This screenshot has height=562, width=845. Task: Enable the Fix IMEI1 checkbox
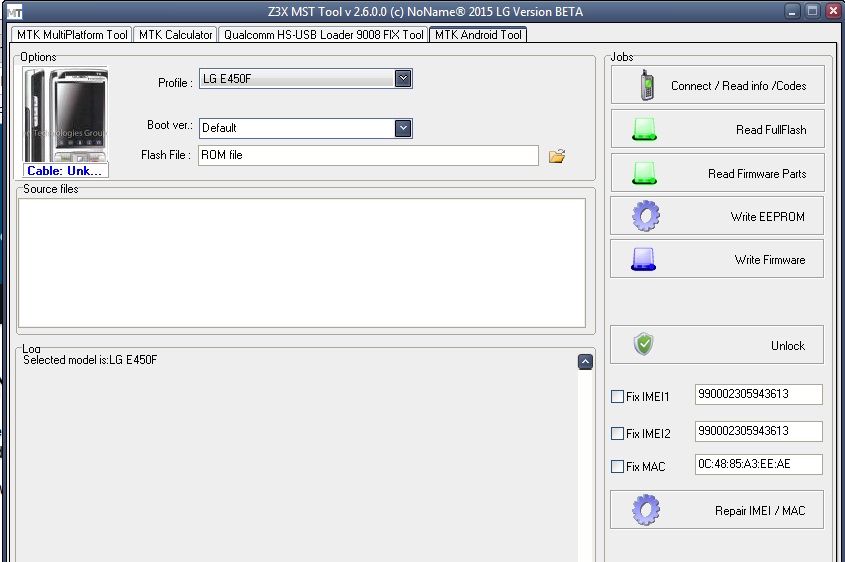618,397
